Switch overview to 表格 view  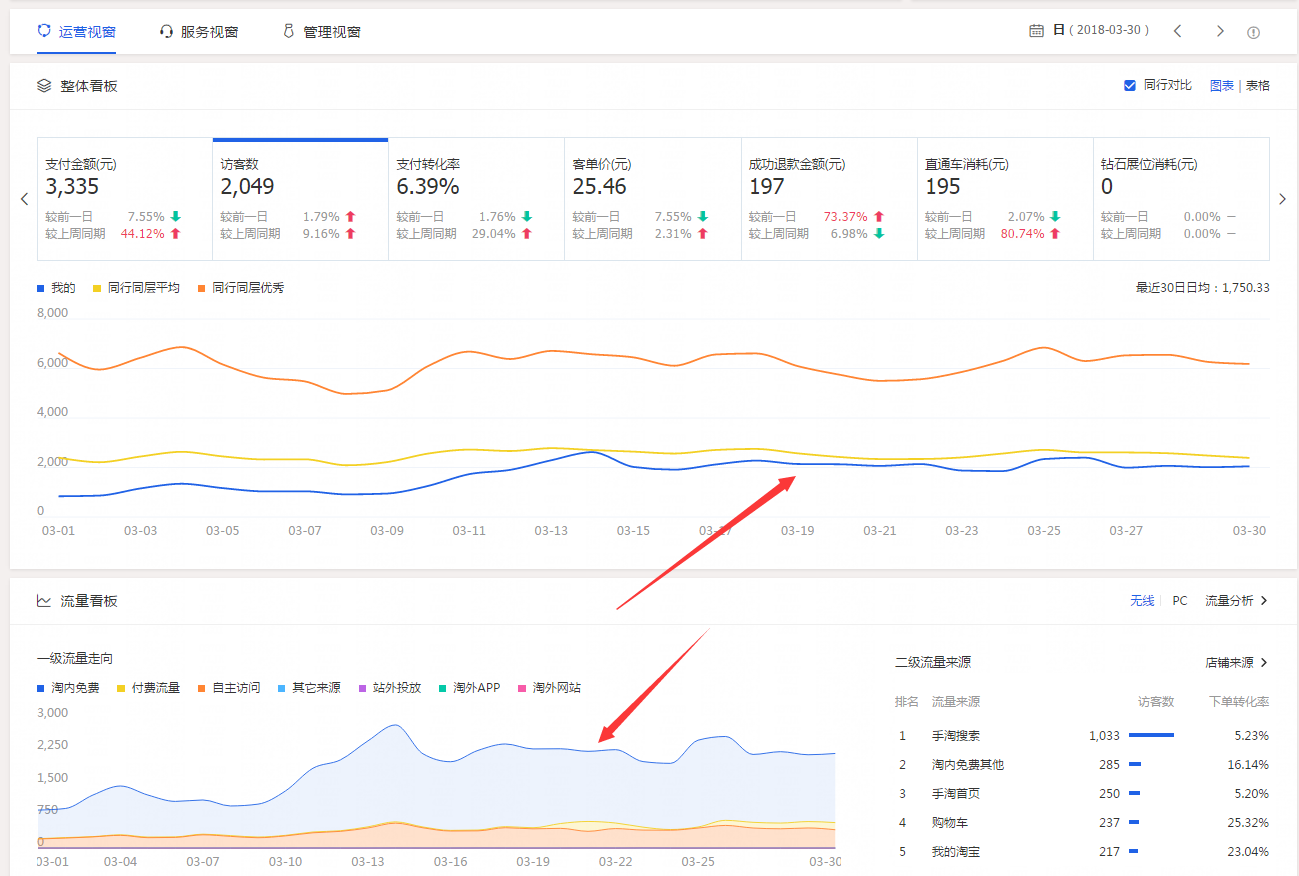(x=1257, y=86)
